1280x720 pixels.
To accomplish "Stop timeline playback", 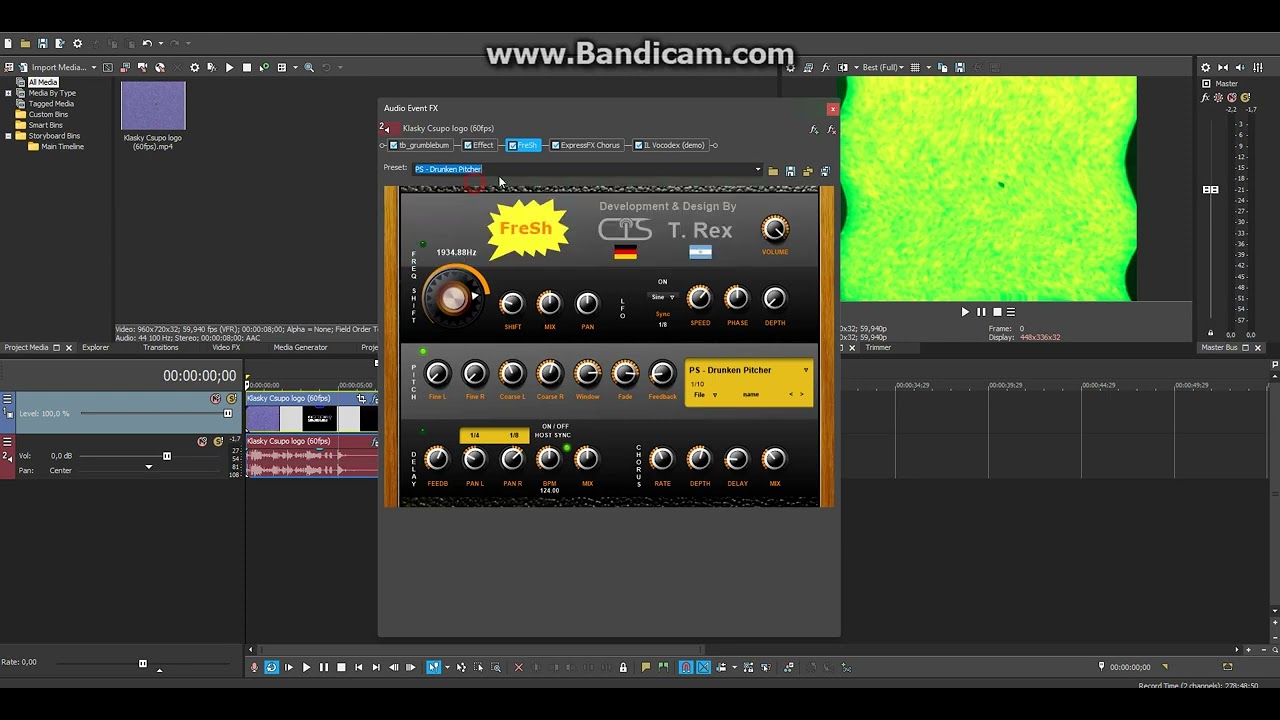I will coord(341,667).
